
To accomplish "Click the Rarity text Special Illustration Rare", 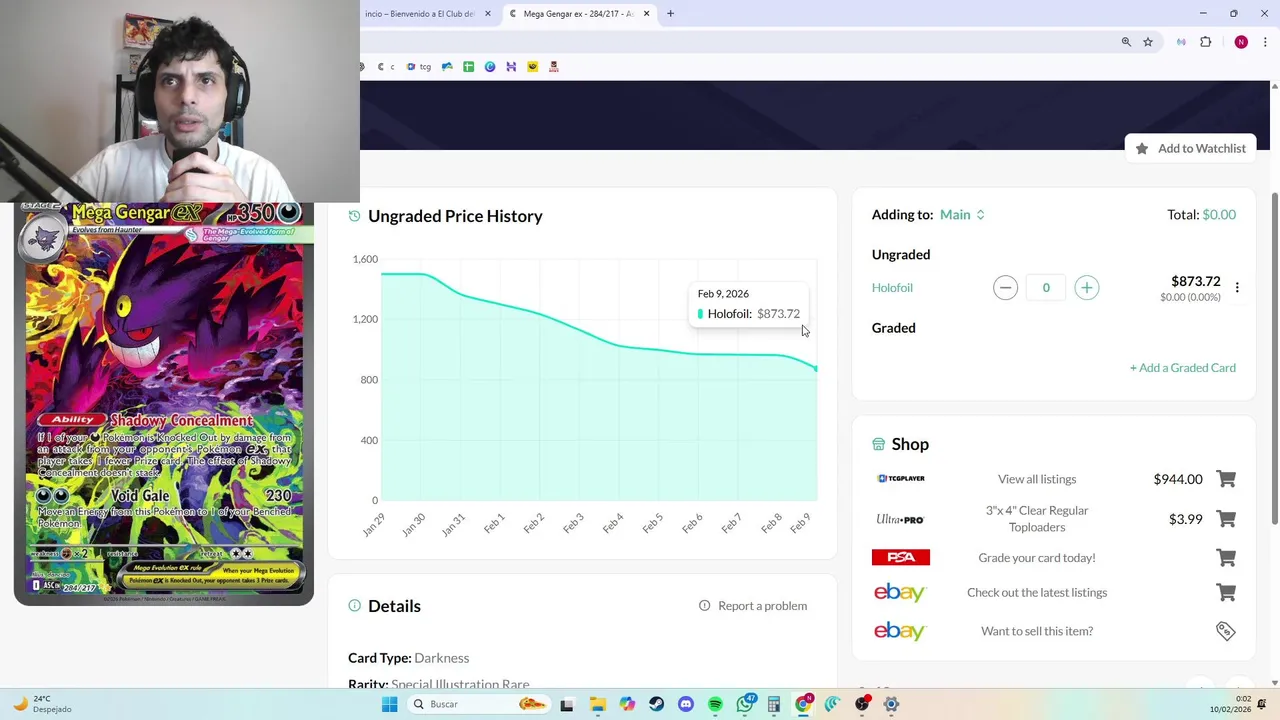I will 460,684.
